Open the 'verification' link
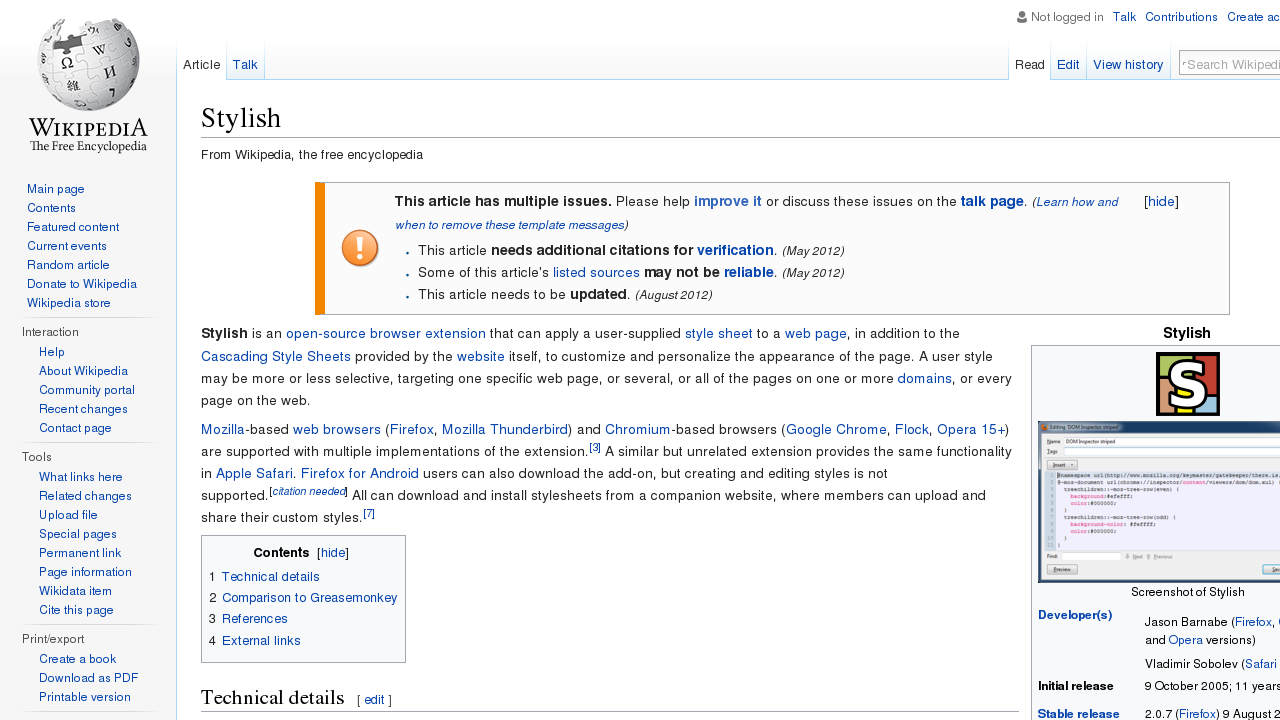This screenshot has width=1280, height=720. [x=735, y=250]
